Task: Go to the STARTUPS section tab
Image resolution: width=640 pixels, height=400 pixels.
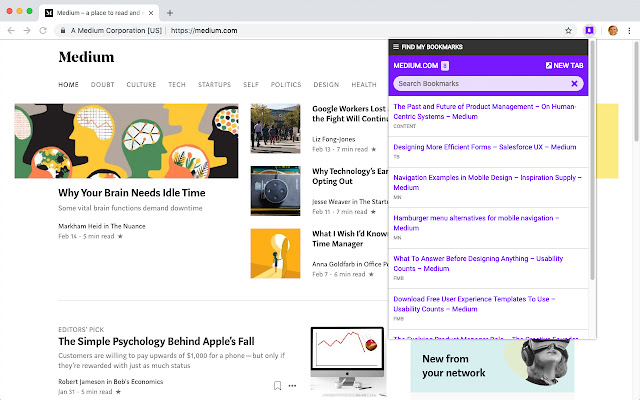Action: tap(214, 85)
